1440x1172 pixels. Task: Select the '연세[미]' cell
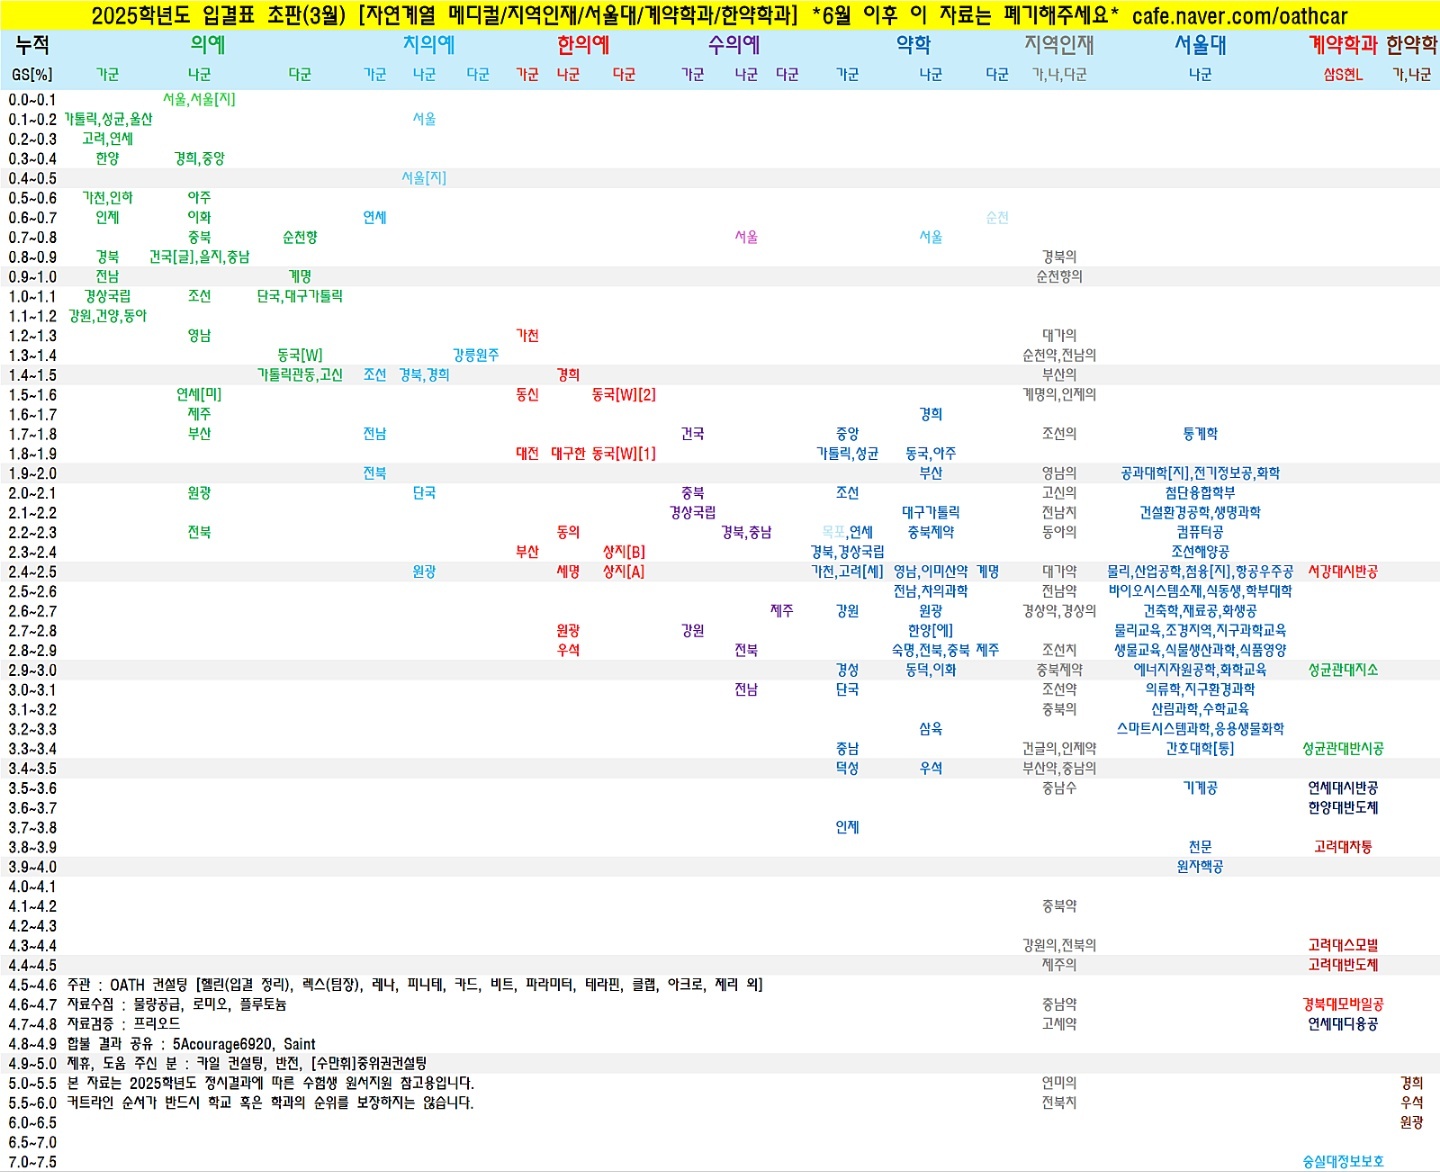click(199, 395)
